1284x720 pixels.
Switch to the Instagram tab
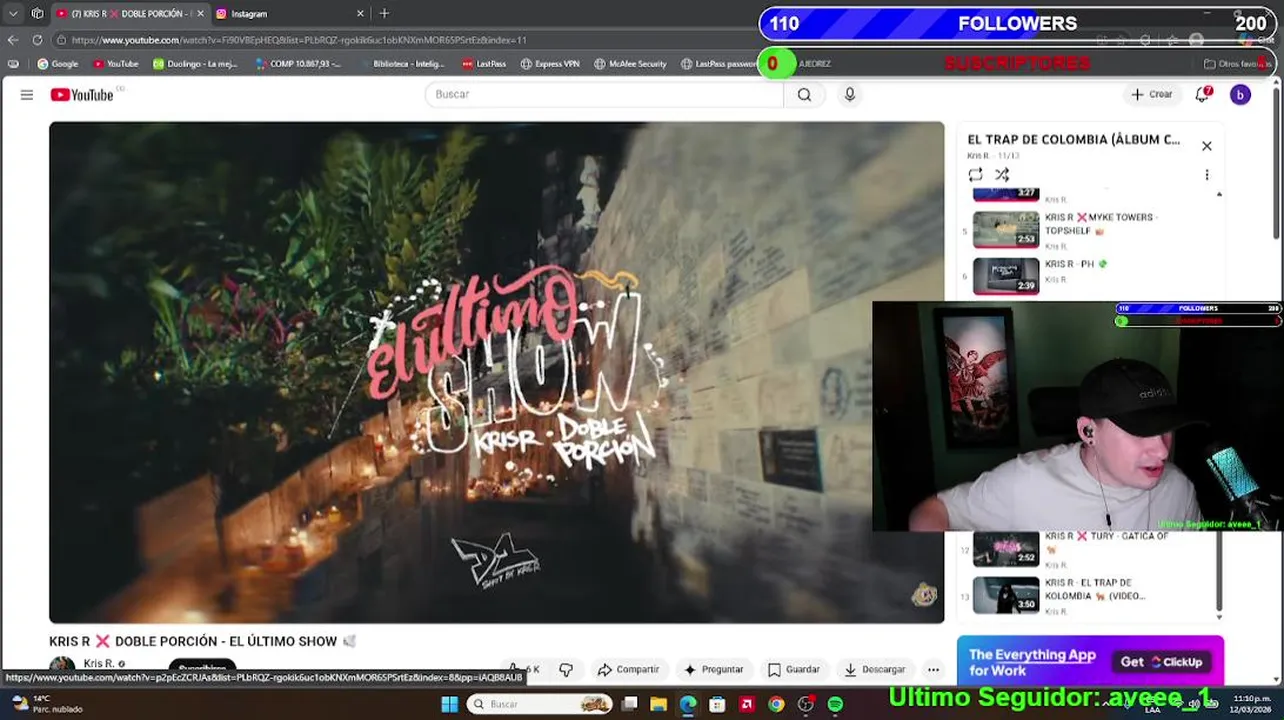pyautogui.click(x=287, y=14)
